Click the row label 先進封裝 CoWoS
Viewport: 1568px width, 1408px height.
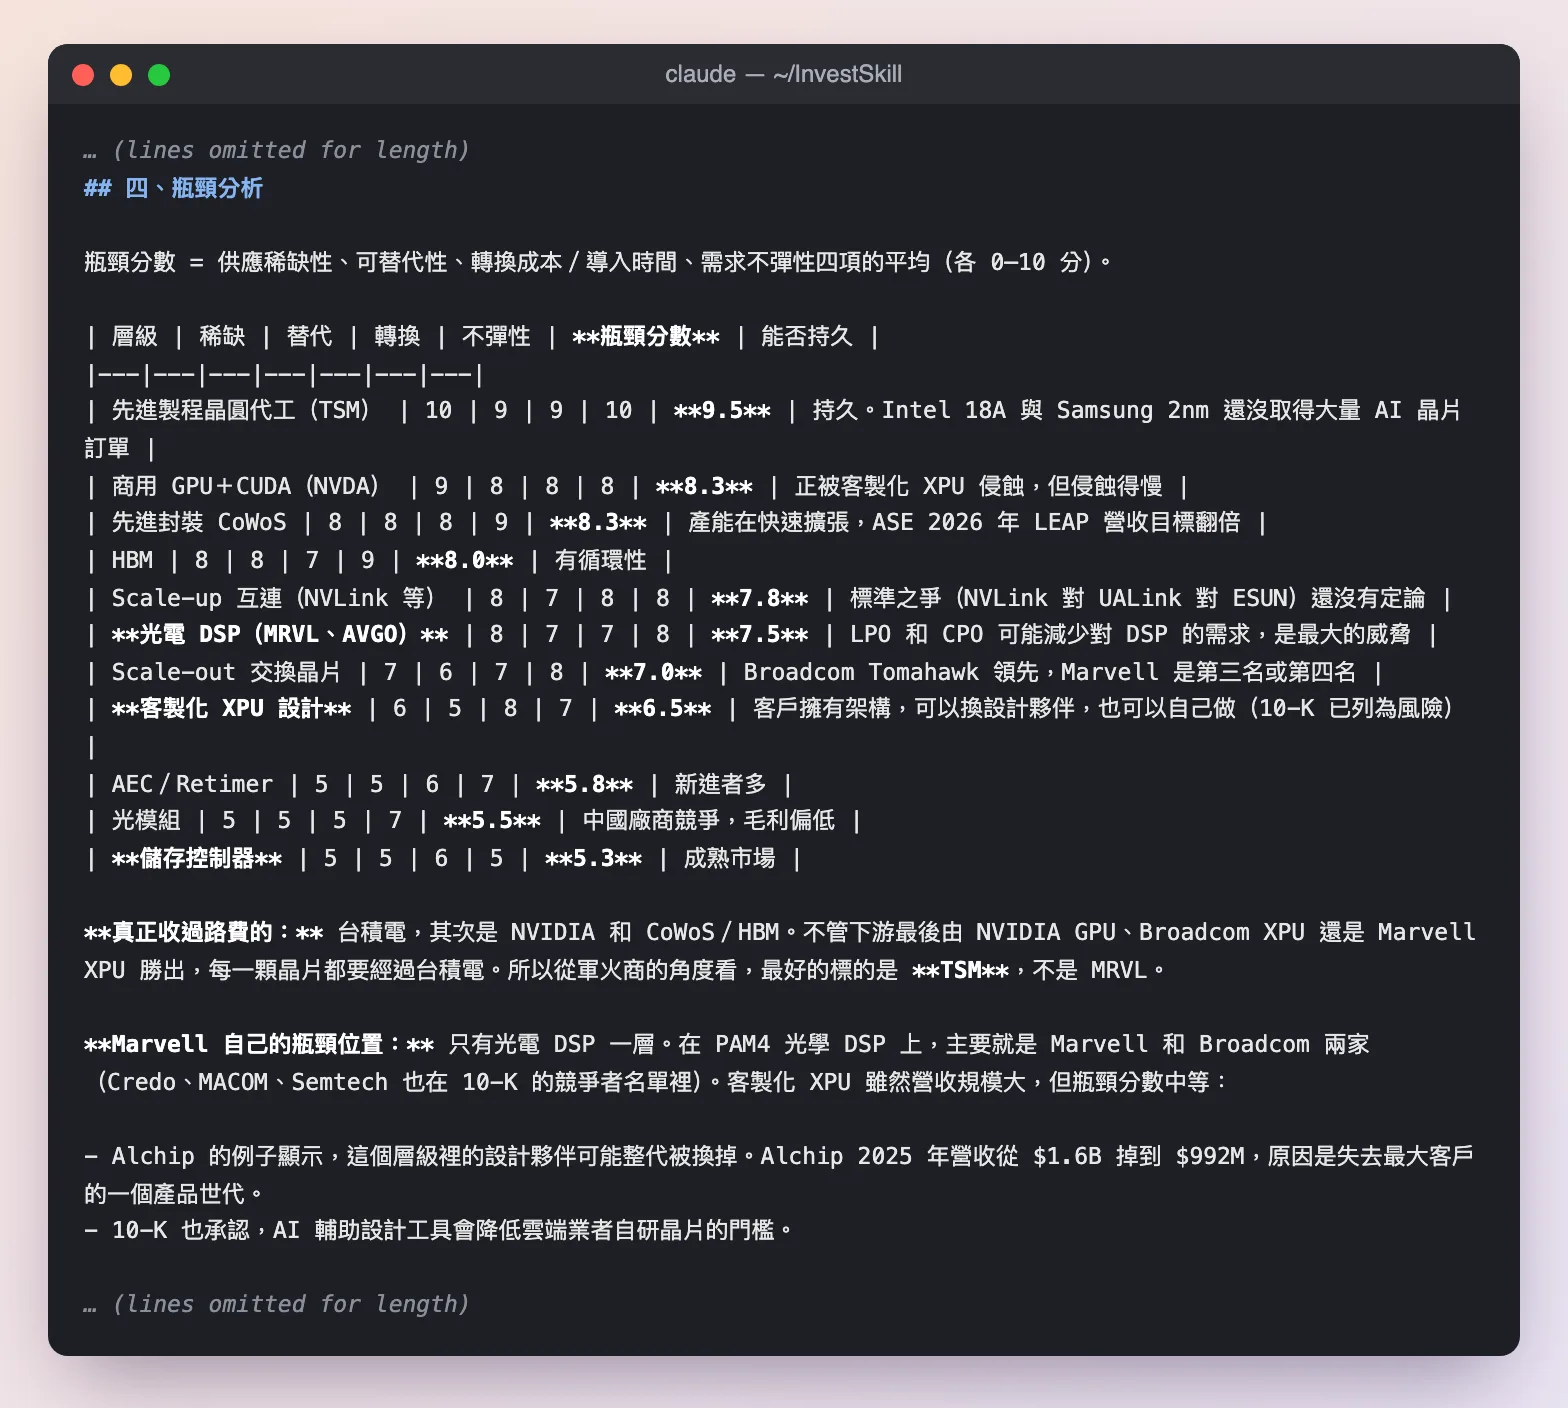[x=199, y=522]
